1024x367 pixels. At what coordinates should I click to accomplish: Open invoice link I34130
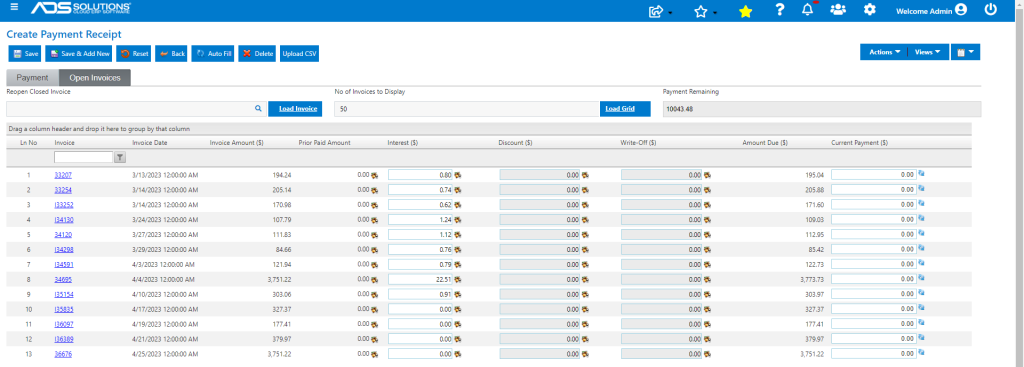click(x=64, y=220)
